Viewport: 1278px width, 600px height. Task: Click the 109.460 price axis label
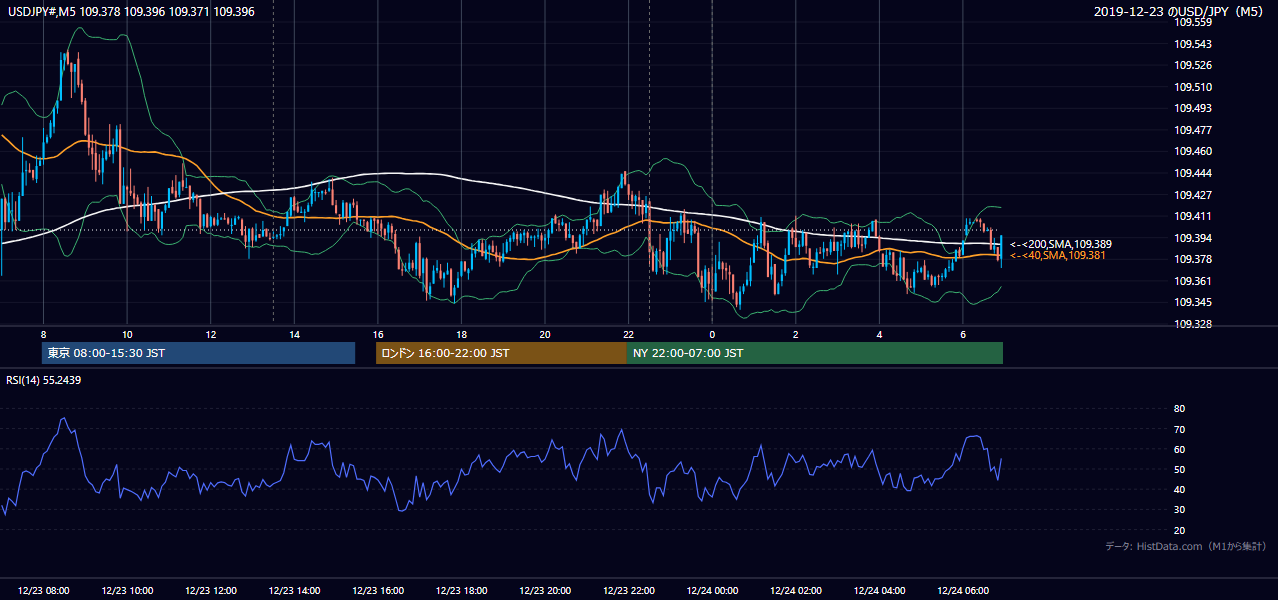pos(1193,151)
